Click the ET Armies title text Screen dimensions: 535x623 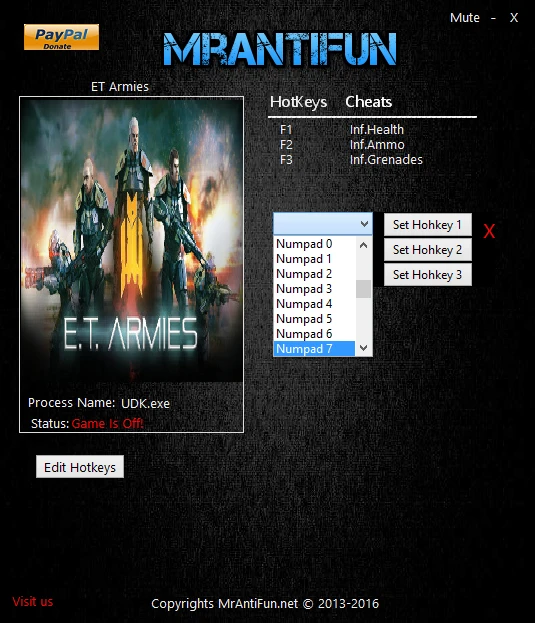tap(120, 87)
